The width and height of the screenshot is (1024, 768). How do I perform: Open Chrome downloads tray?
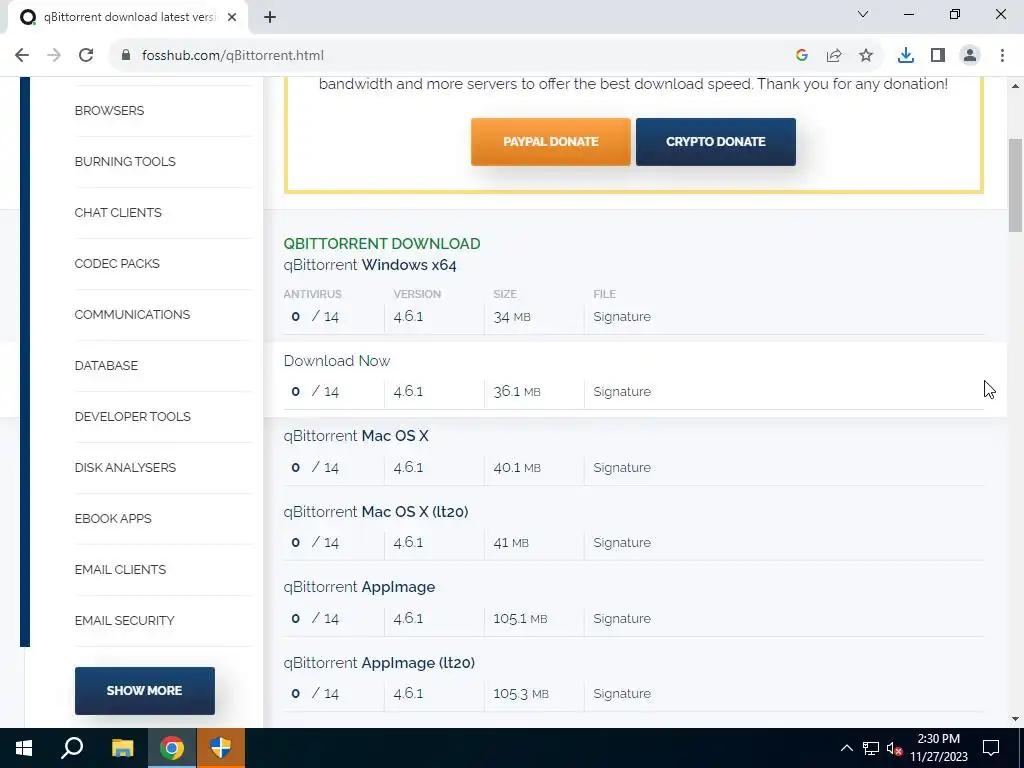906,56
